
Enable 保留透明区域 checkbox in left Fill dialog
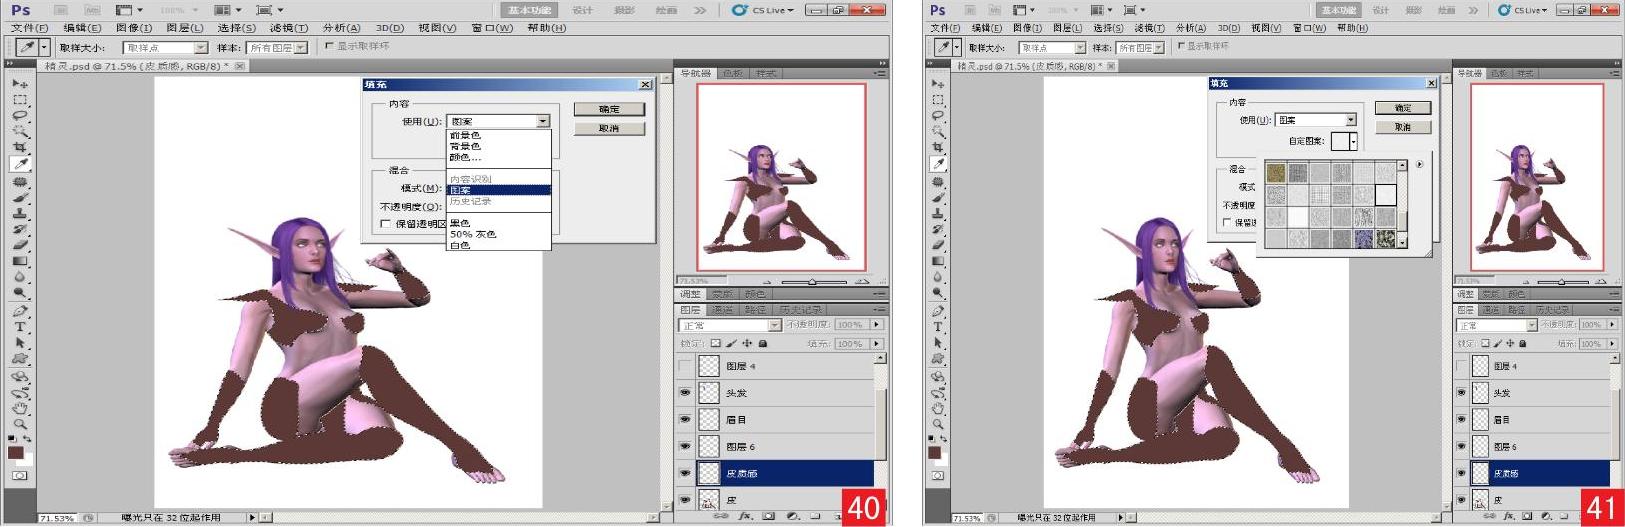click(386, 224)
